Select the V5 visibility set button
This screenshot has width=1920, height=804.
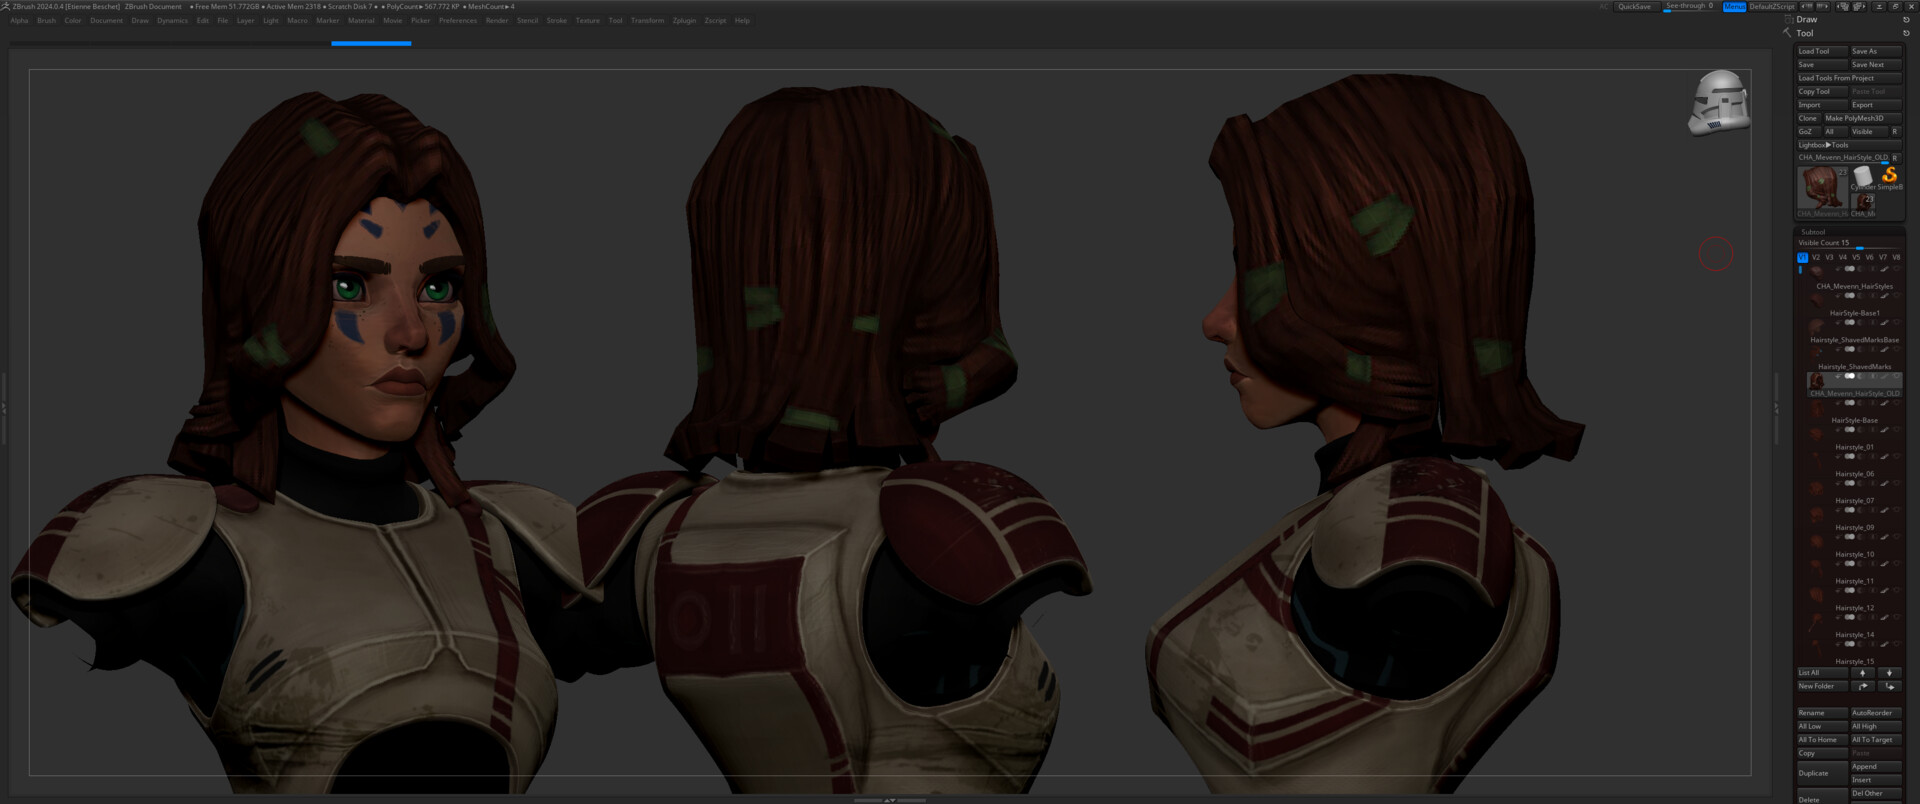tap(1856, 257)
